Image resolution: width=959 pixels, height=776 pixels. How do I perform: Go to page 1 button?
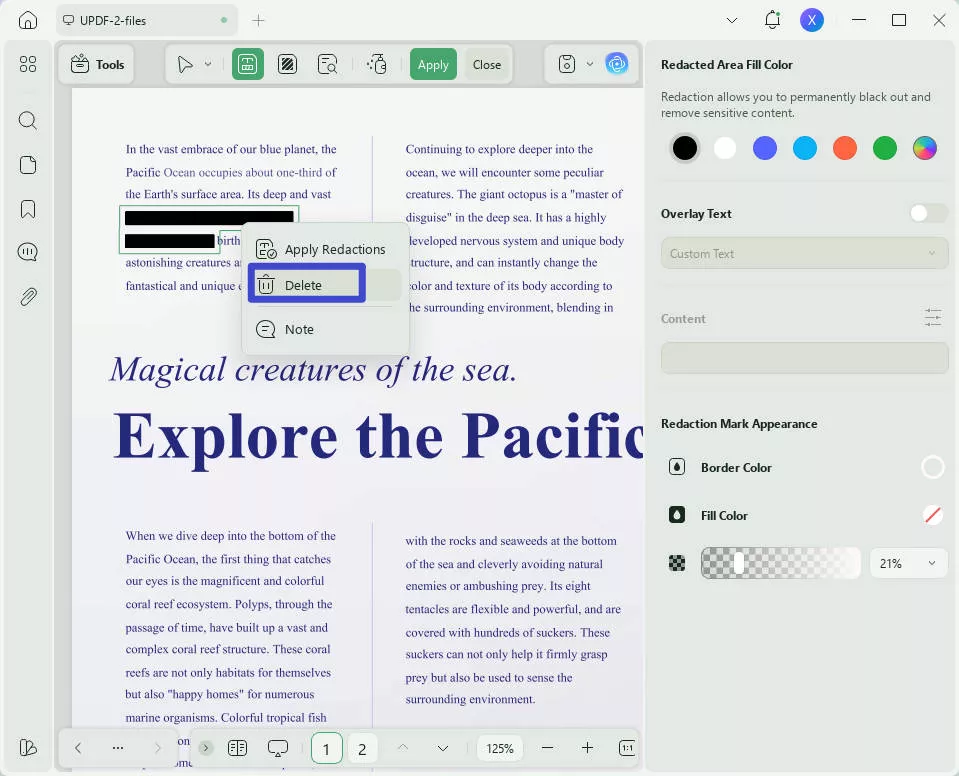coord(327,748)
